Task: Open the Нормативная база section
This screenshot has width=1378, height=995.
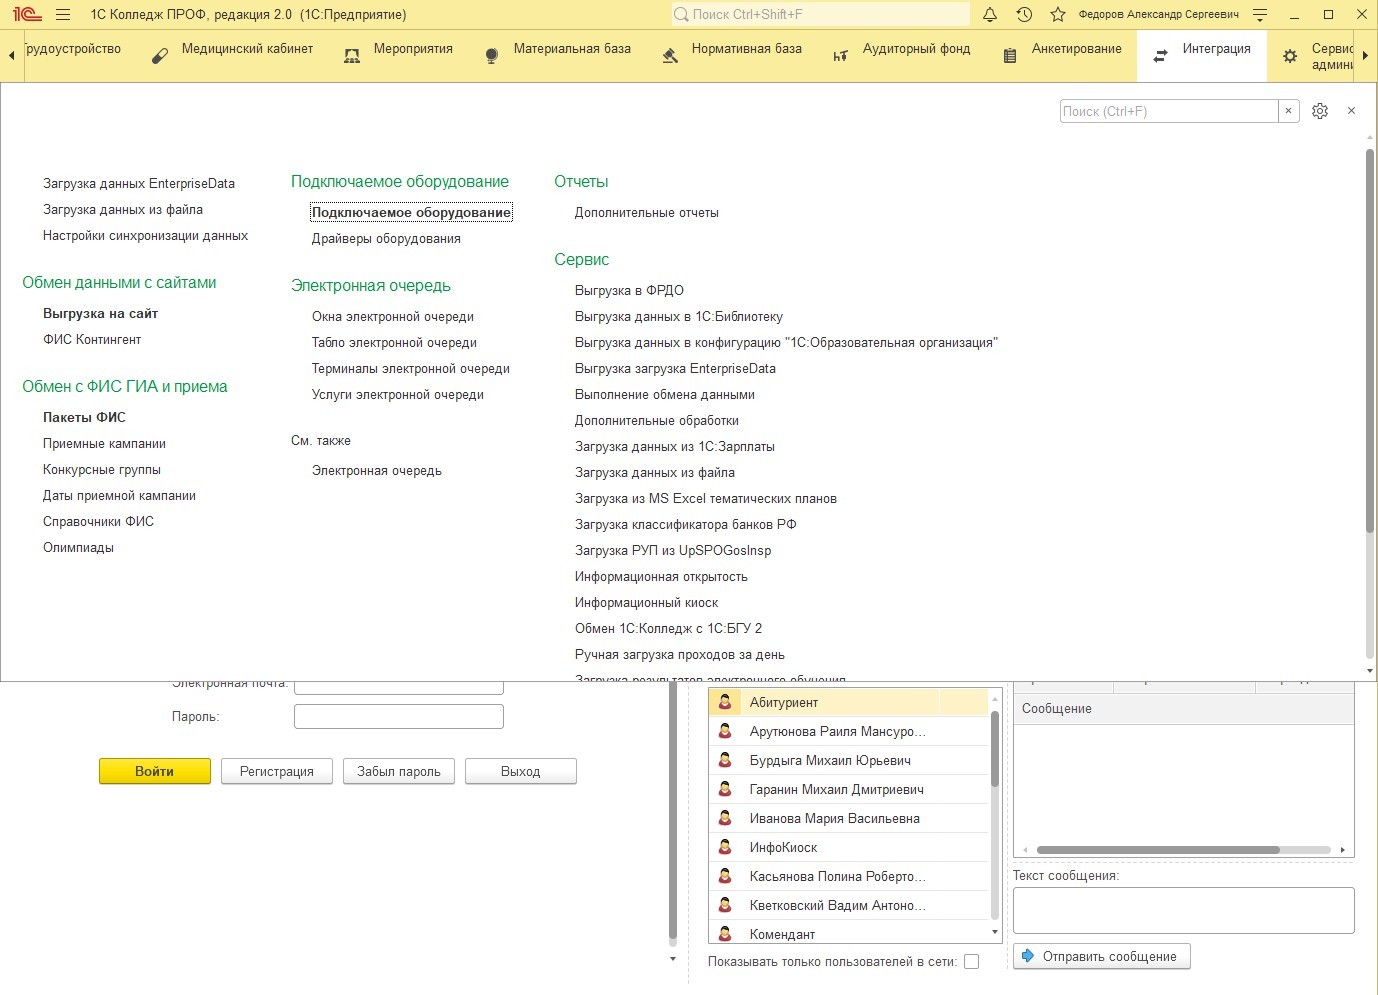Action: tap(731, 56)
